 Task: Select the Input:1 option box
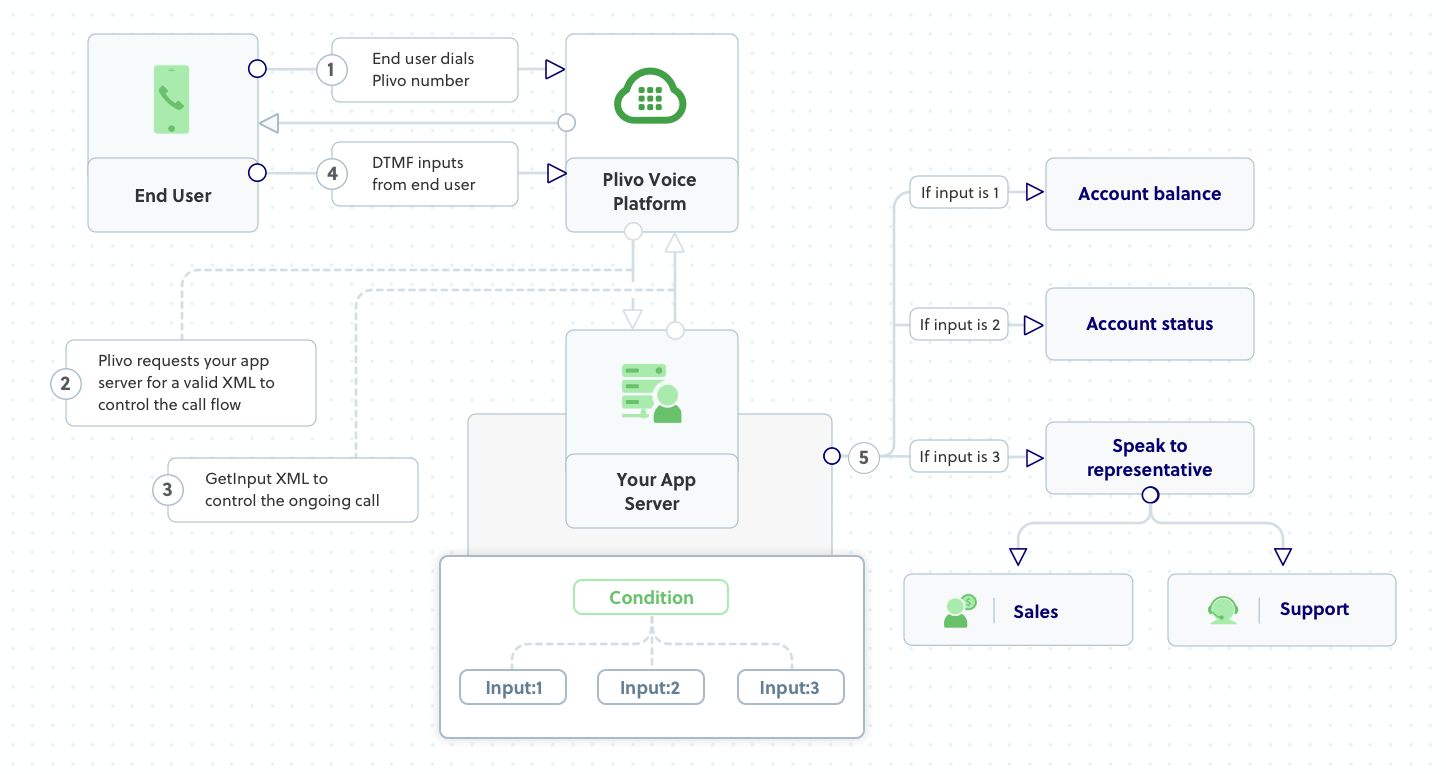(513, 688)
